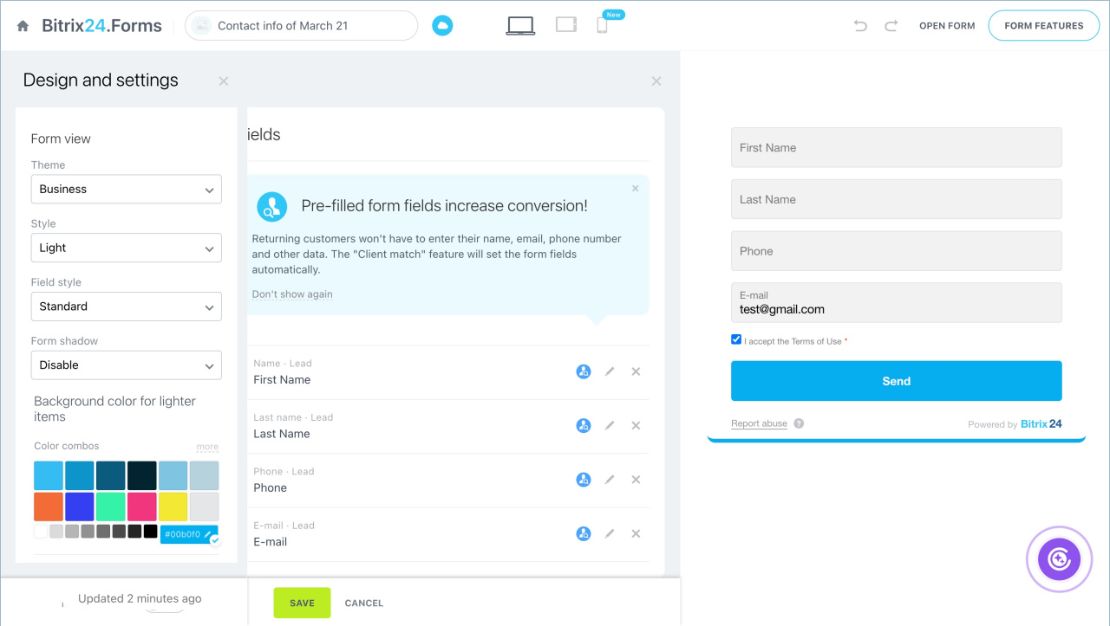Go to the home icon
The image size is (1110, 626).
click(x=23, y=26)
